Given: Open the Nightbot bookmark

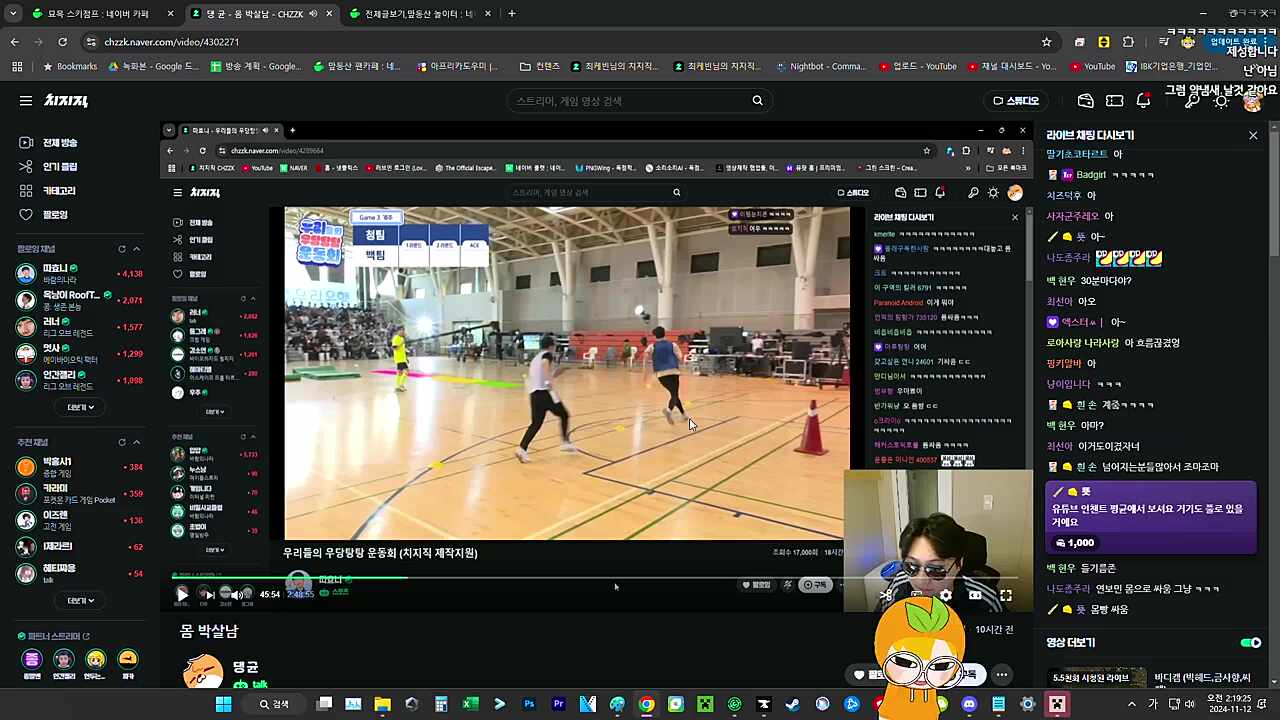Looking at the screenshot, I should click(820, 67).
